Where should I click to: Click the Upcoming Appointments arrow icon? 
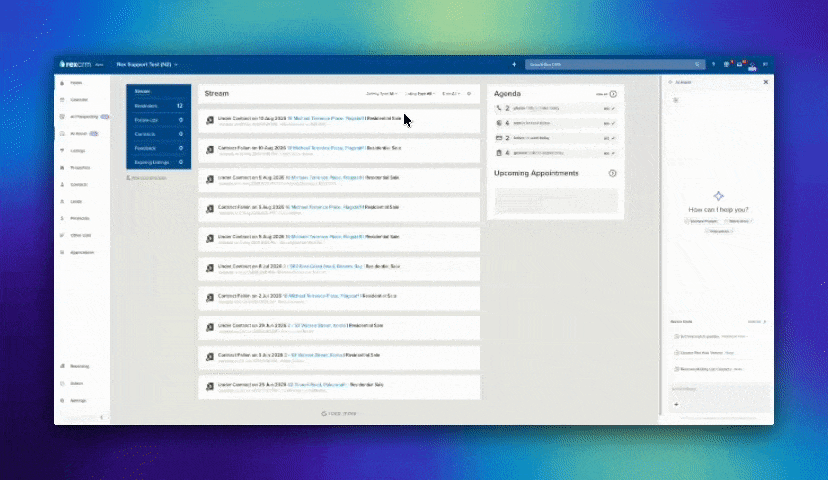613,173
